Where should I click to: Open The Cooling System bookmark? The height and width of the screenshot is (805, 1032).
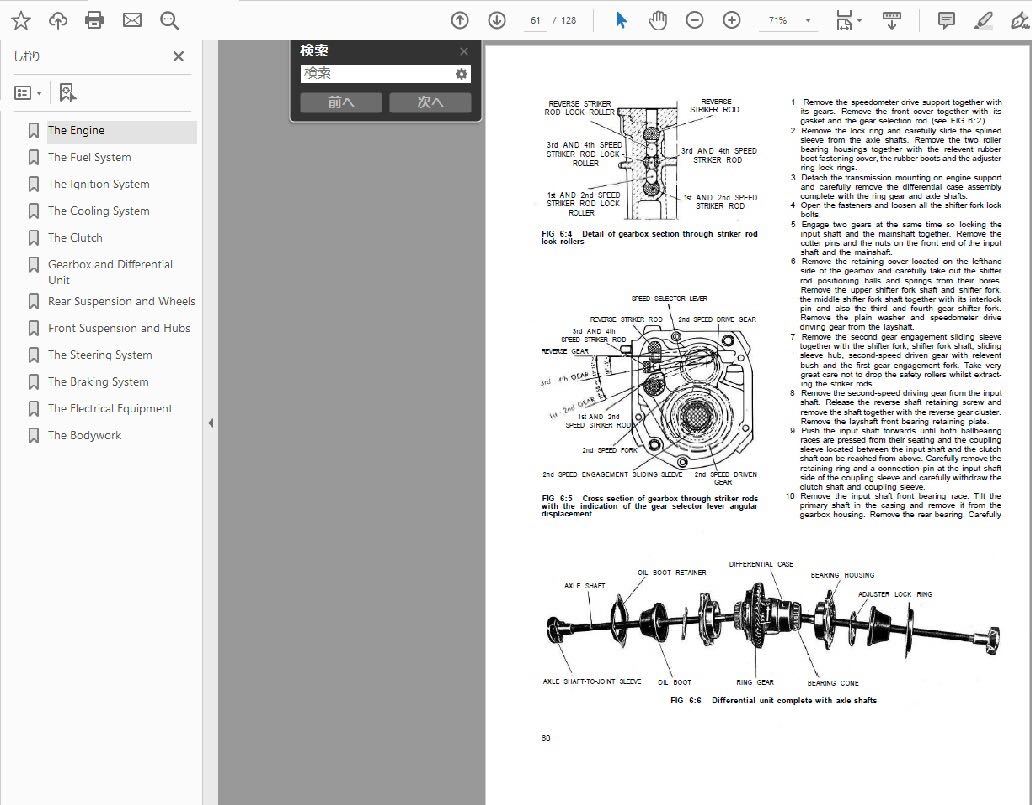pos(99,211)
